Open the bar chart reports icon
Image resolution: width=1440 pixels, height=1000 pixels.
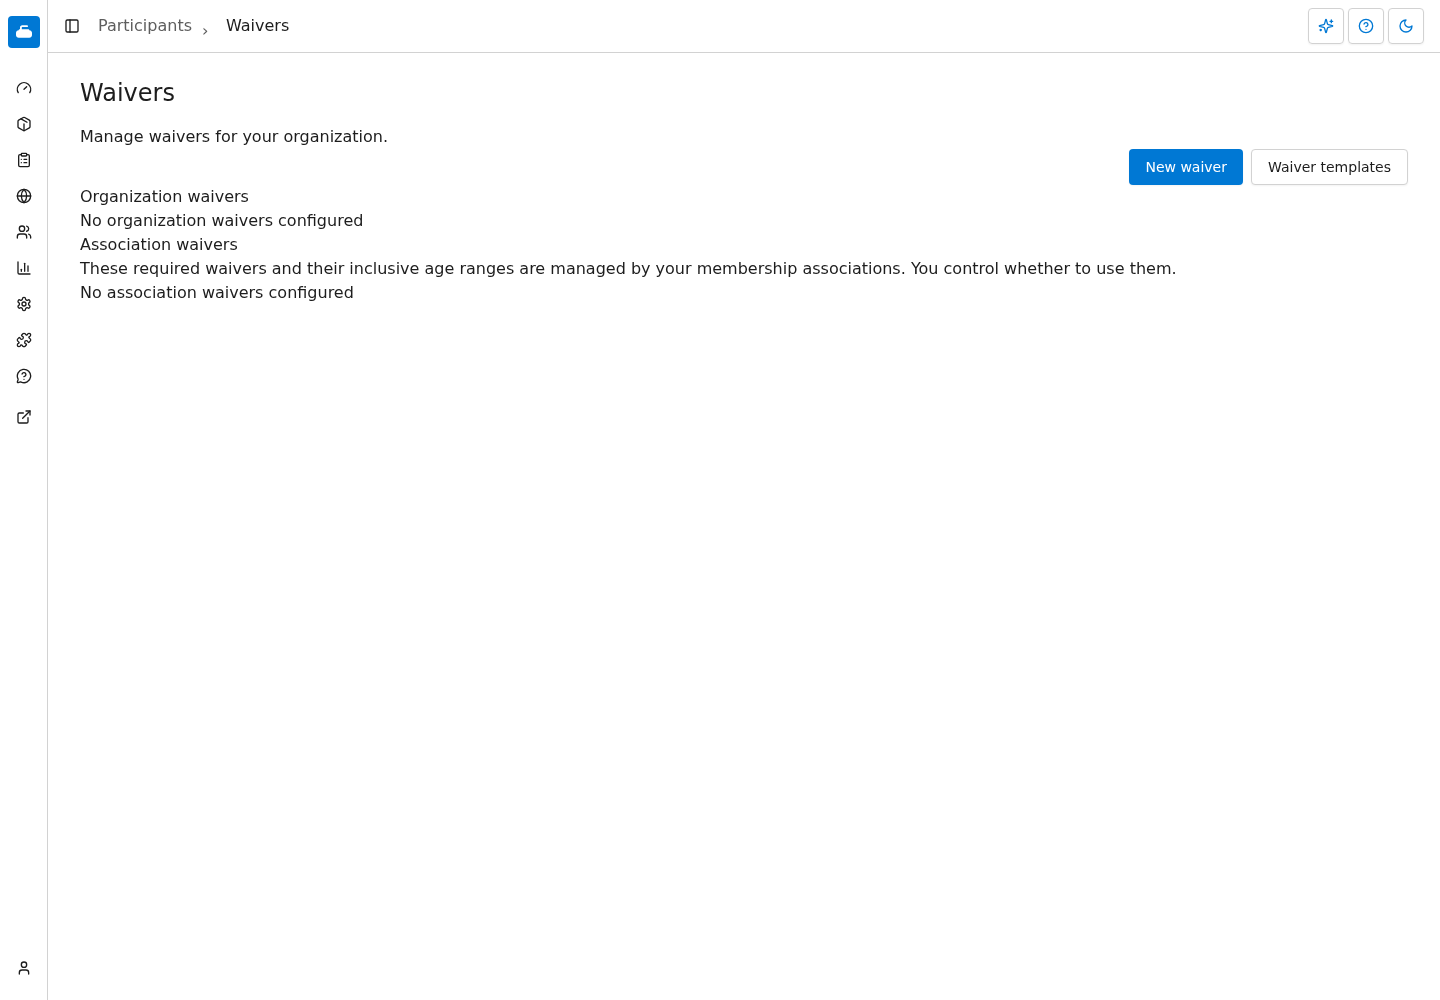(24, 268)
